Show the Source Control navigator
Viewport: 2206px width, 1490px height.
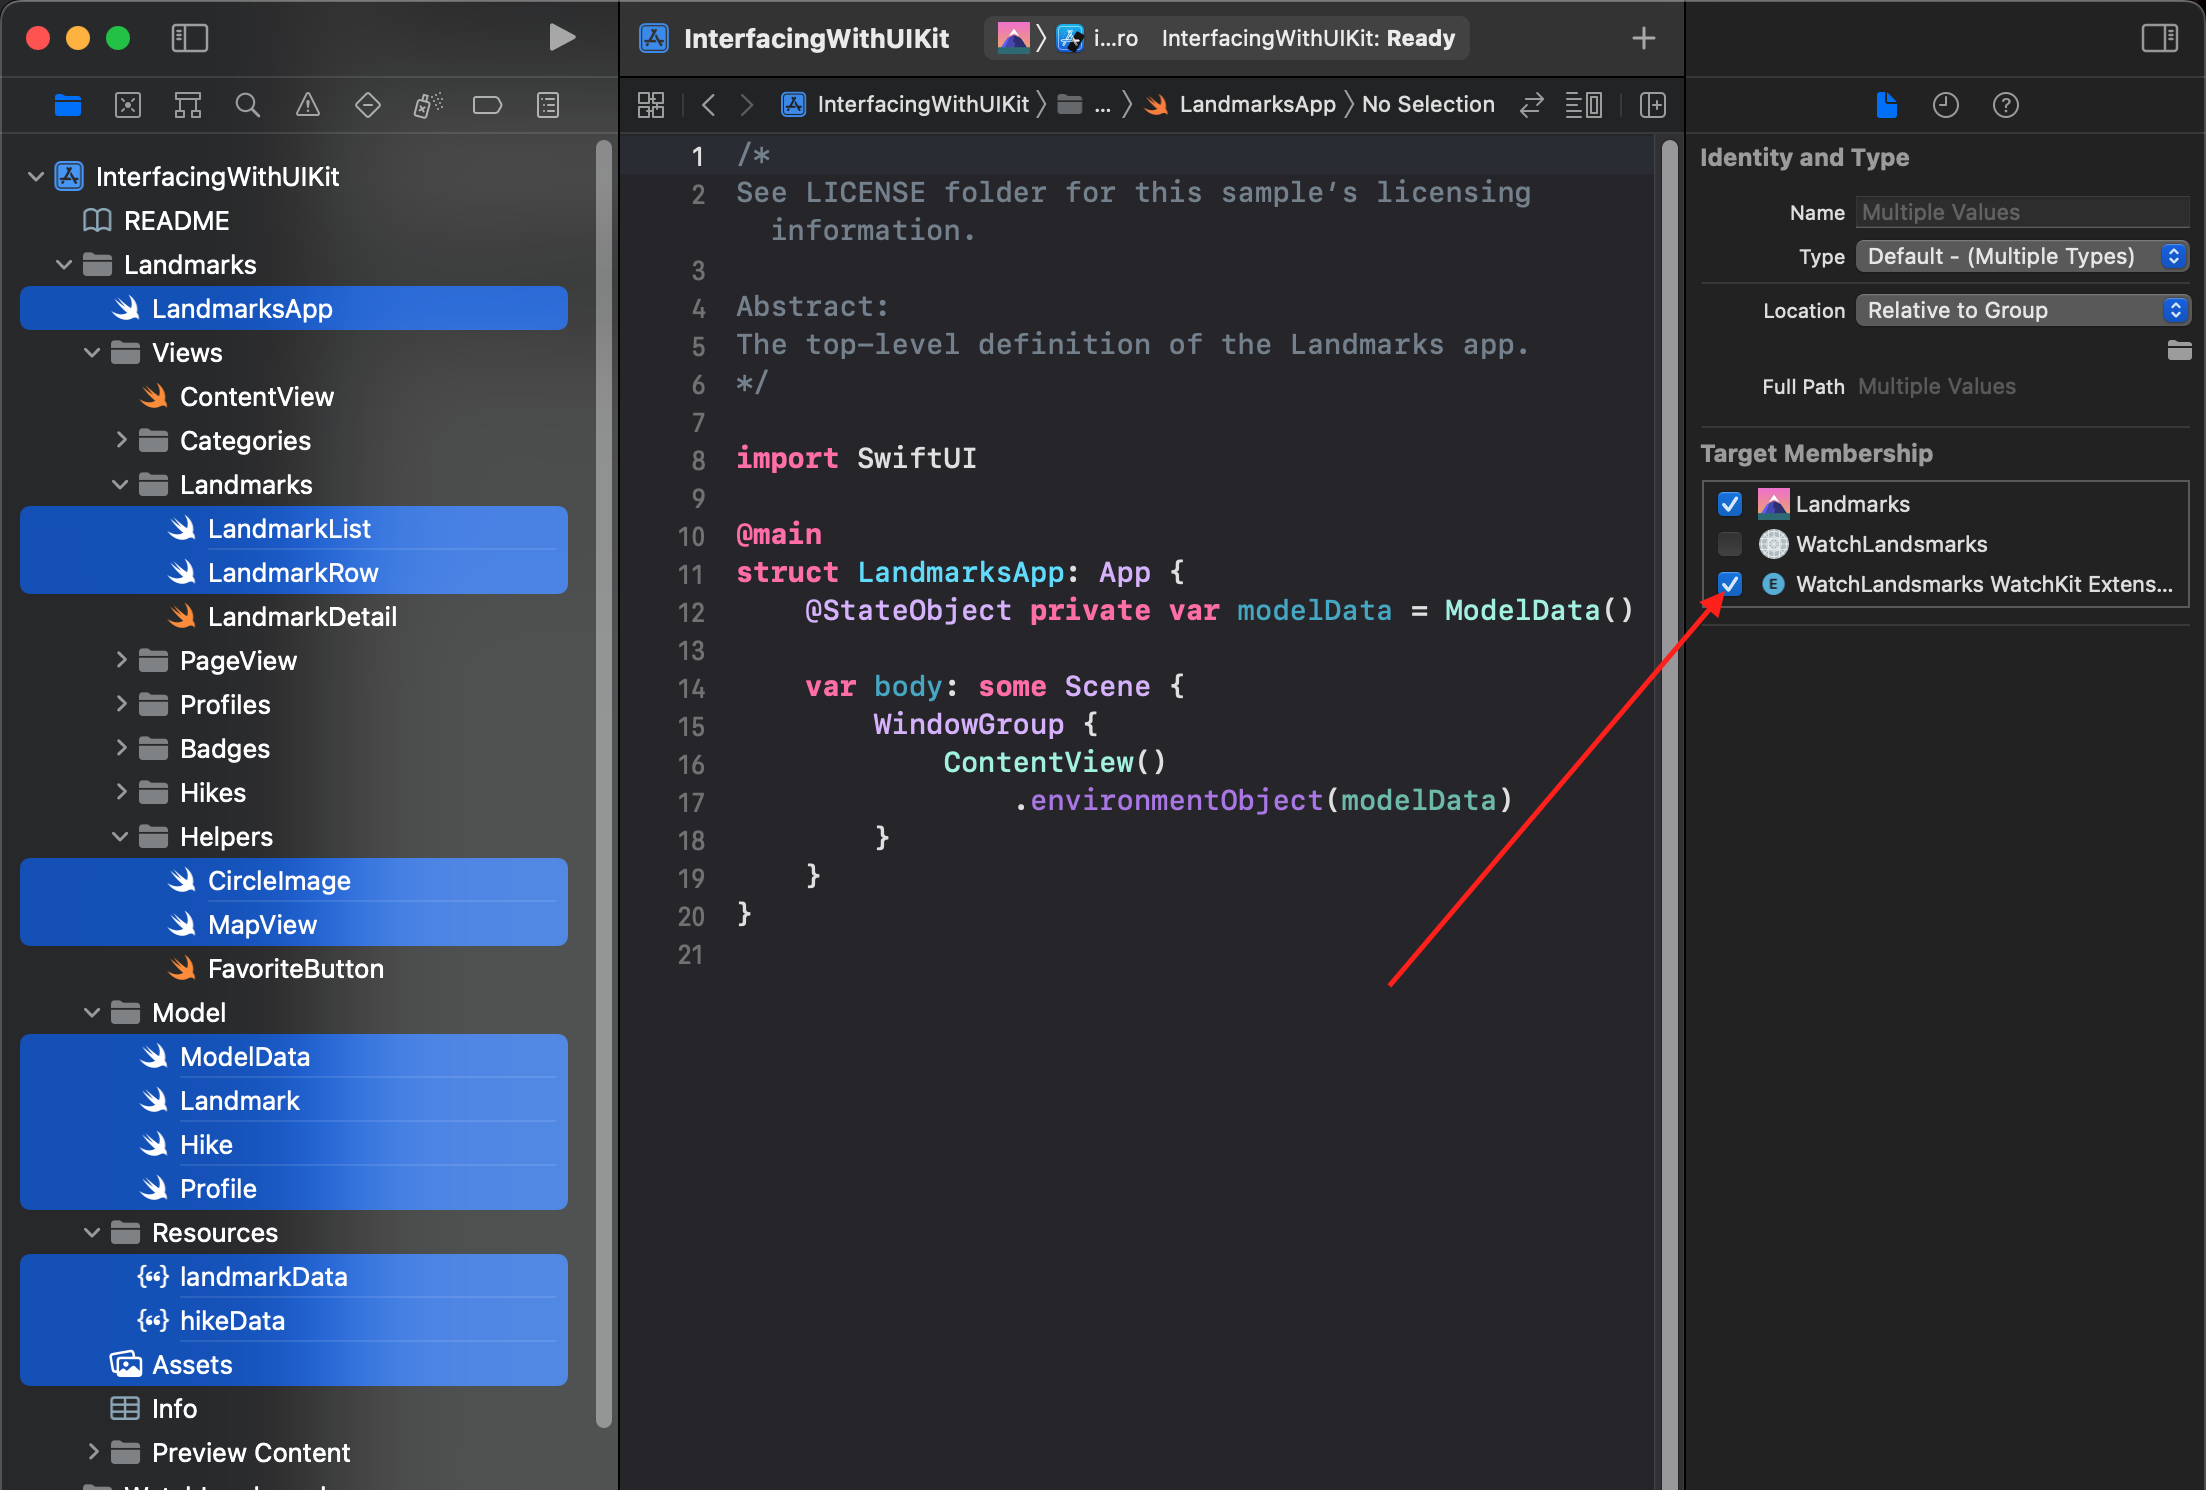128,105
